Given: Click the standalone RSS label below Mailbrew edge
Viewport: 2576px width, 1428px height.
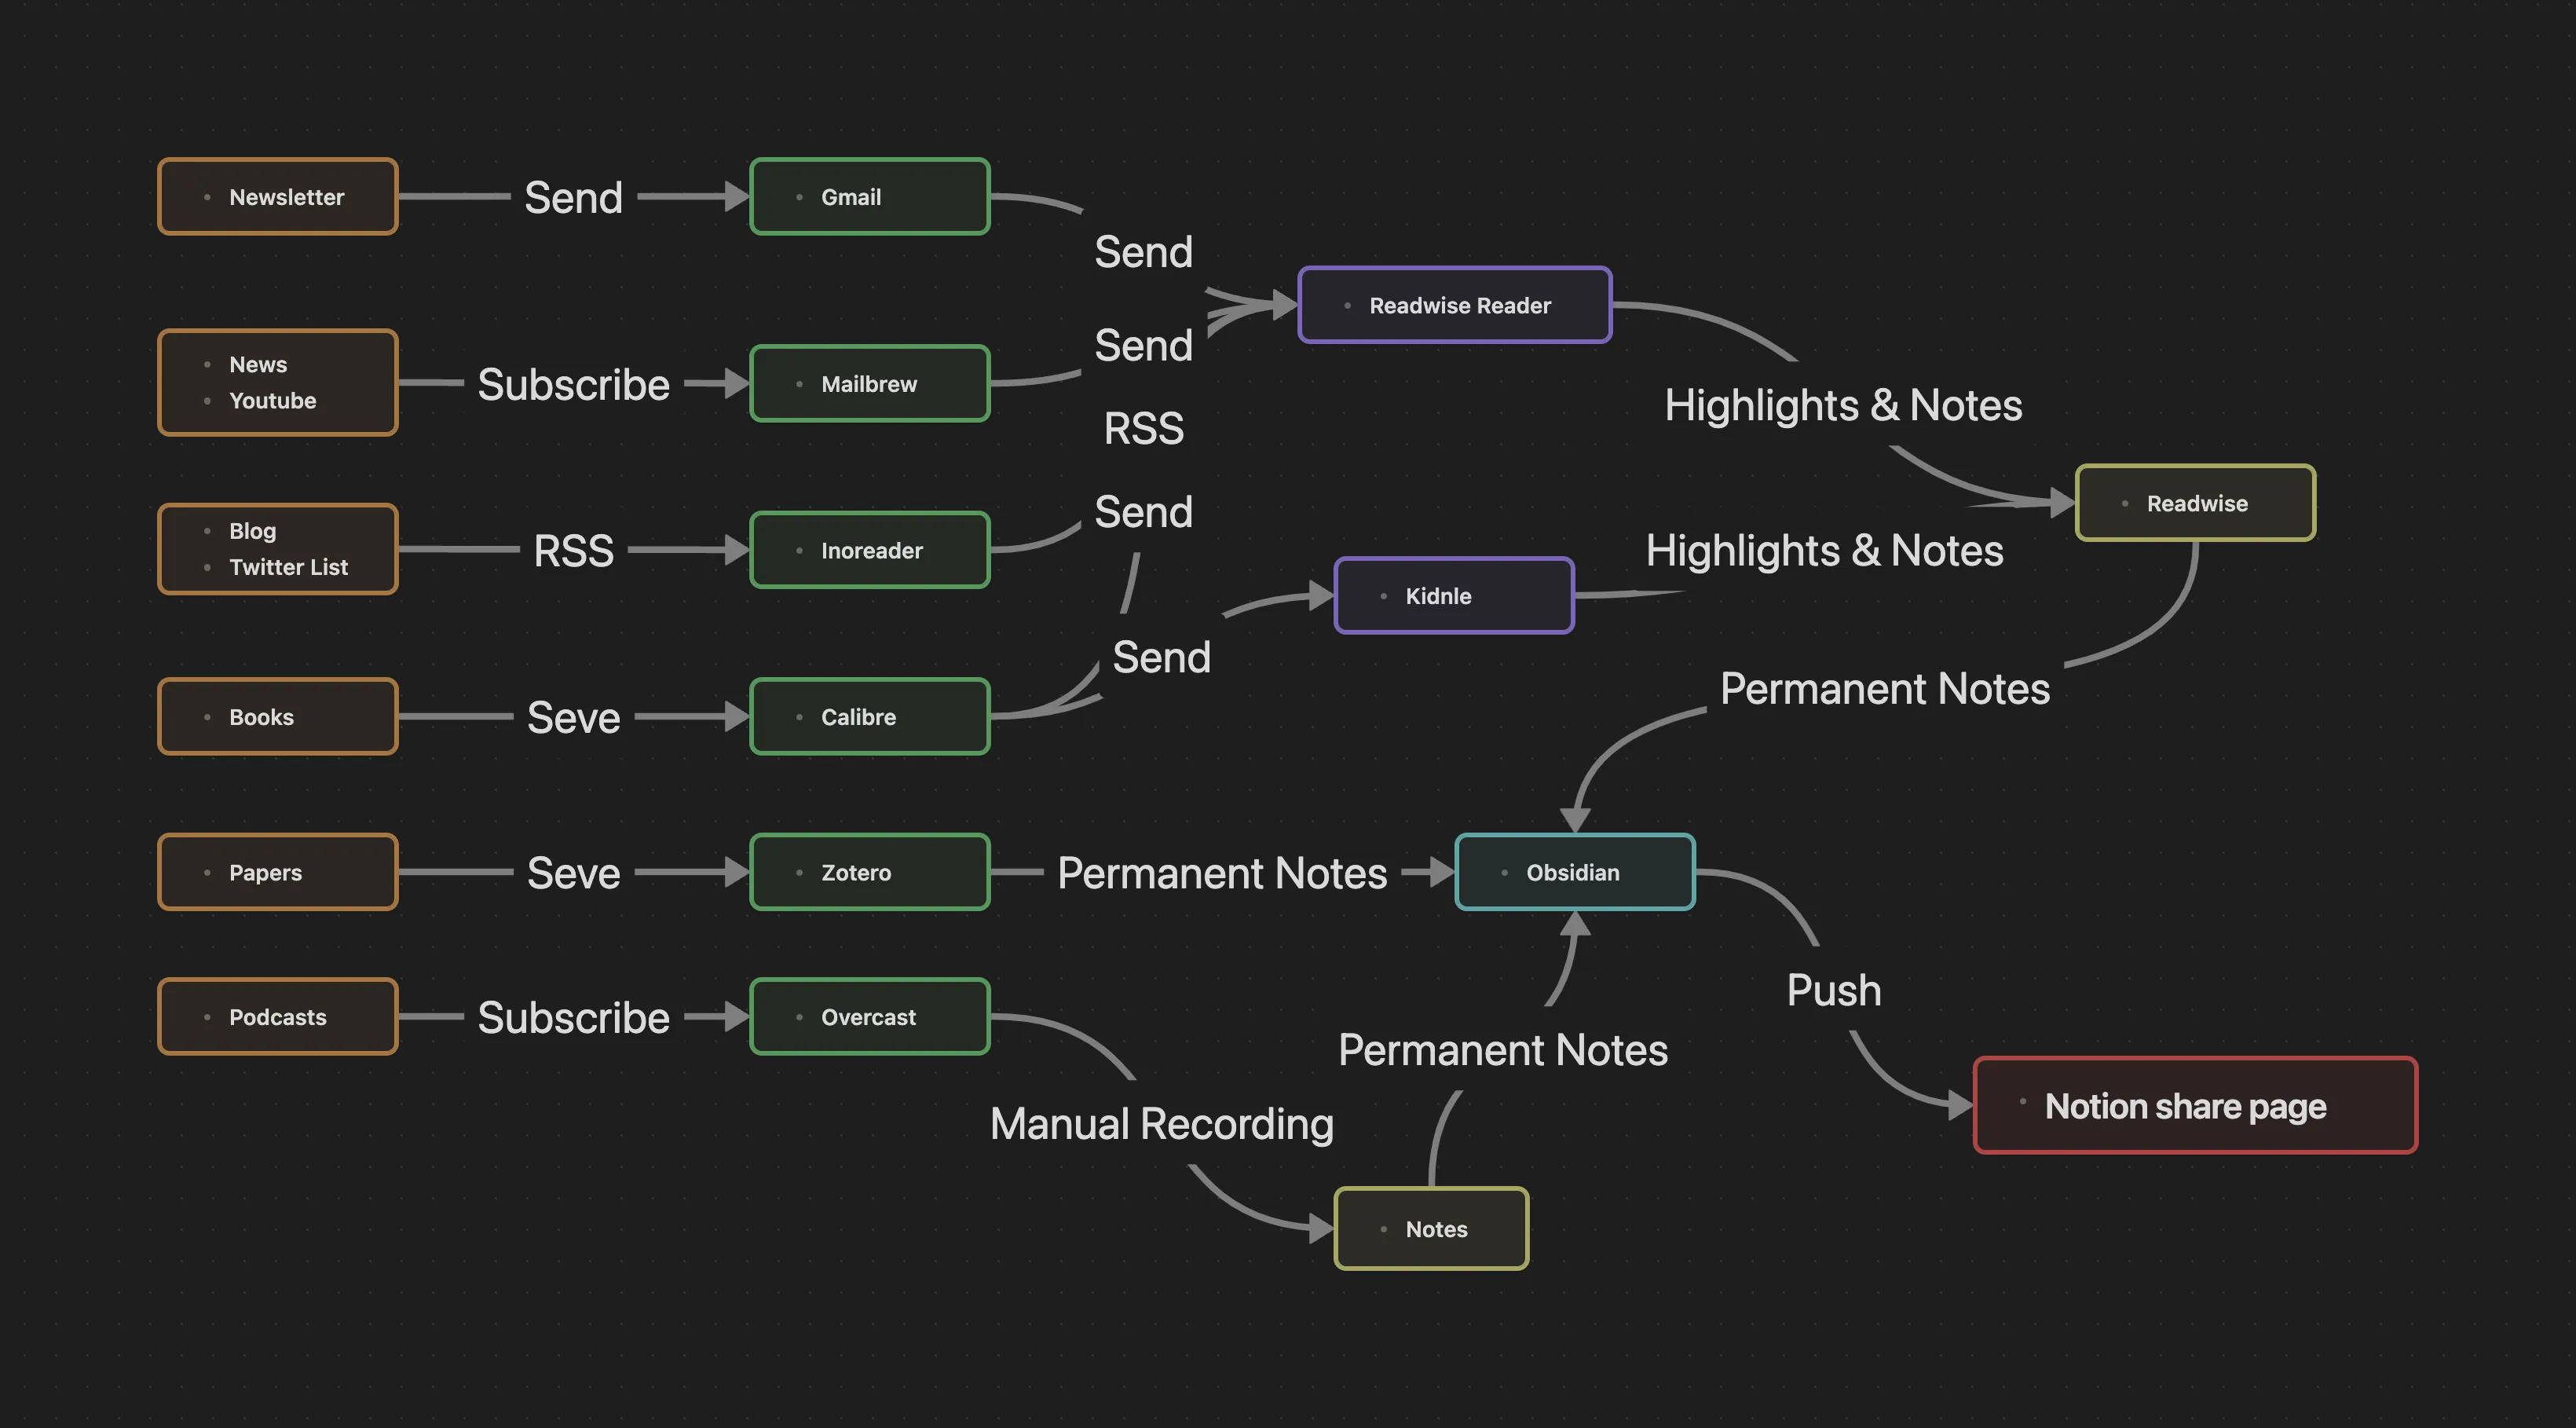Looking at the screenshot, I should [x=1144, y=429].
